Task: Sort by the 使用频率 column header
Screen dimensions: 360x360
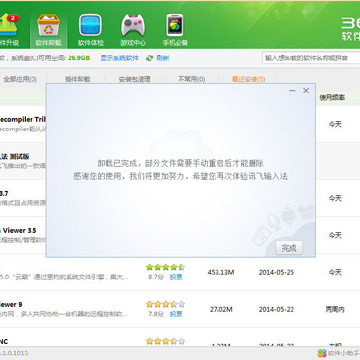Action: [332, 98]
